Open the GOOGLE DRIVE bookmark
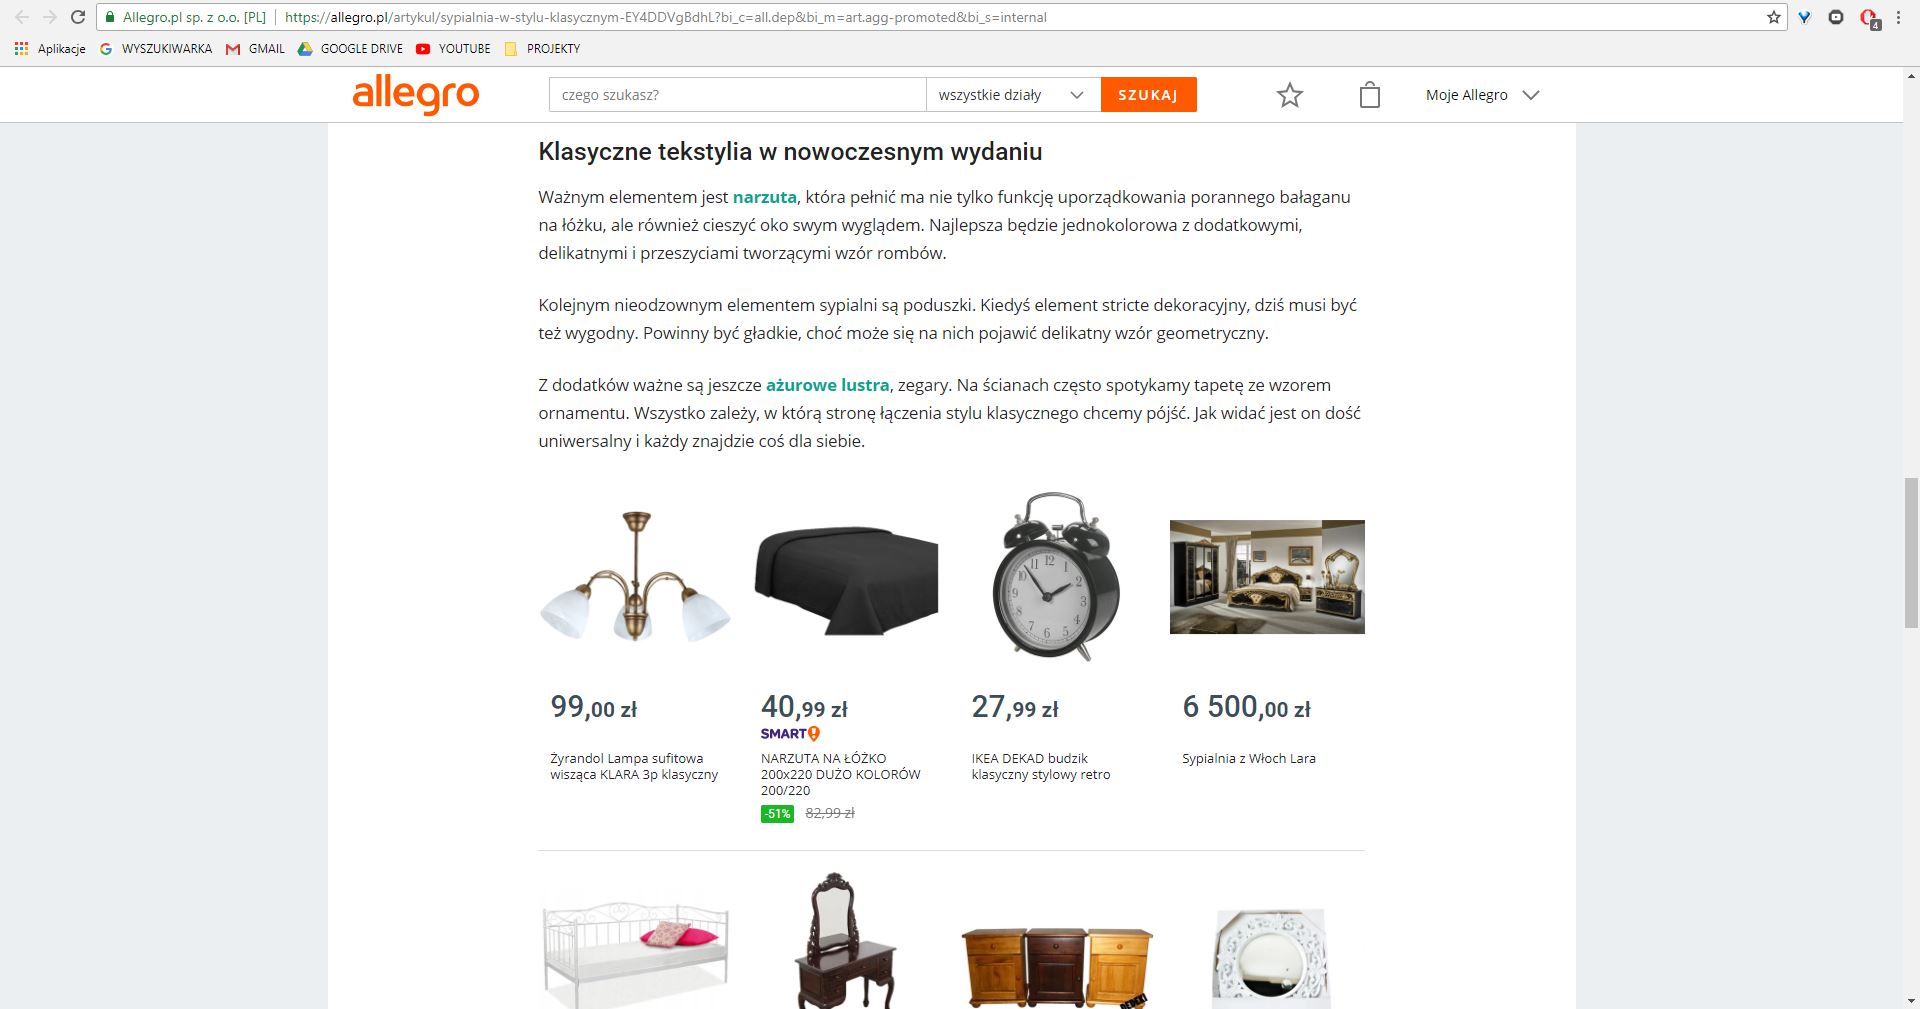 [350, 48]
